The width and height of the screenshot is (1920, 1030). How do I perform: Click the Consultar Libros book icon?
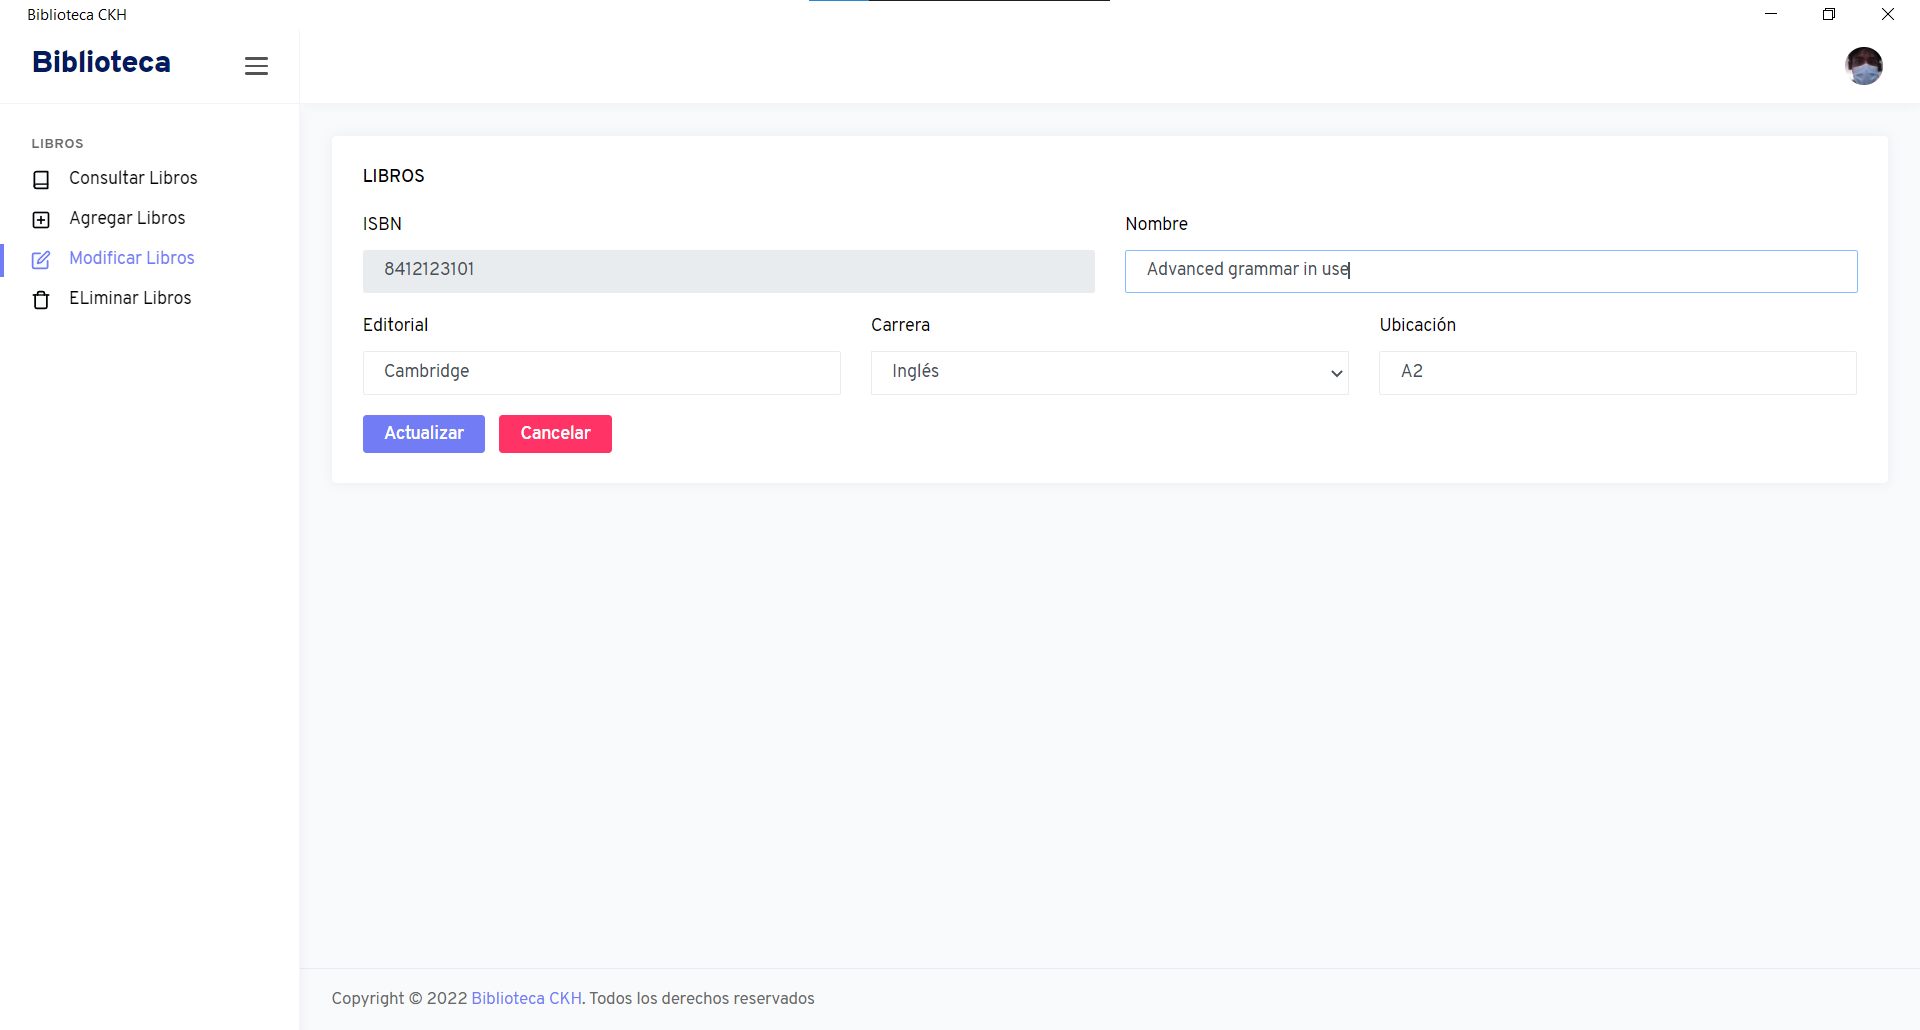pyautogui.click(x=41, y=179)
